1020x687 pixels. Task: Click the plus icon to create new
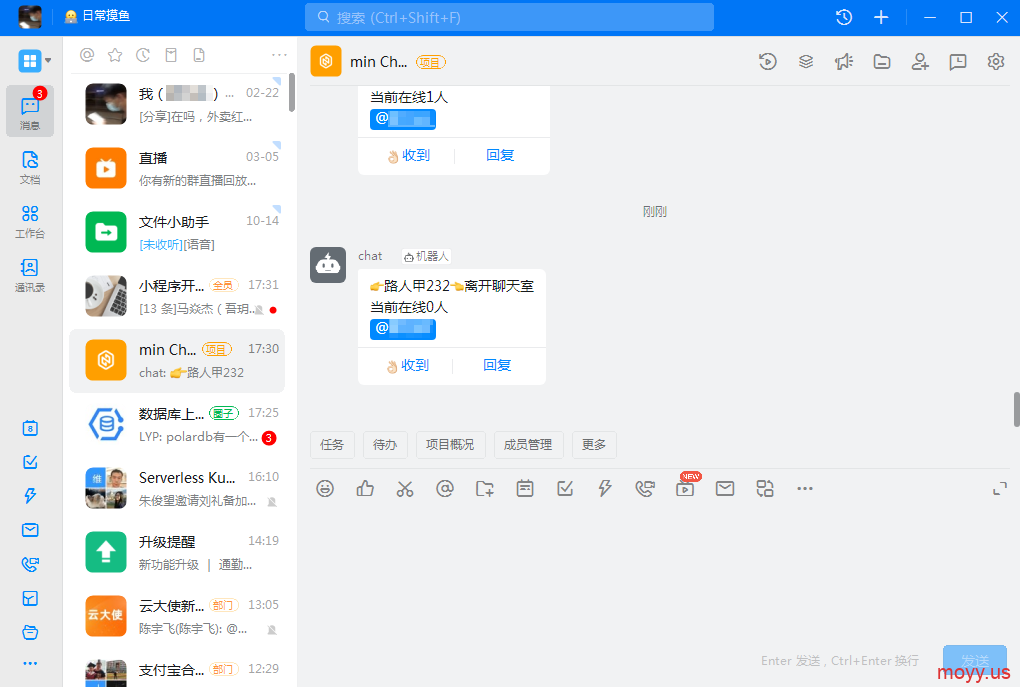click(881, 18)
